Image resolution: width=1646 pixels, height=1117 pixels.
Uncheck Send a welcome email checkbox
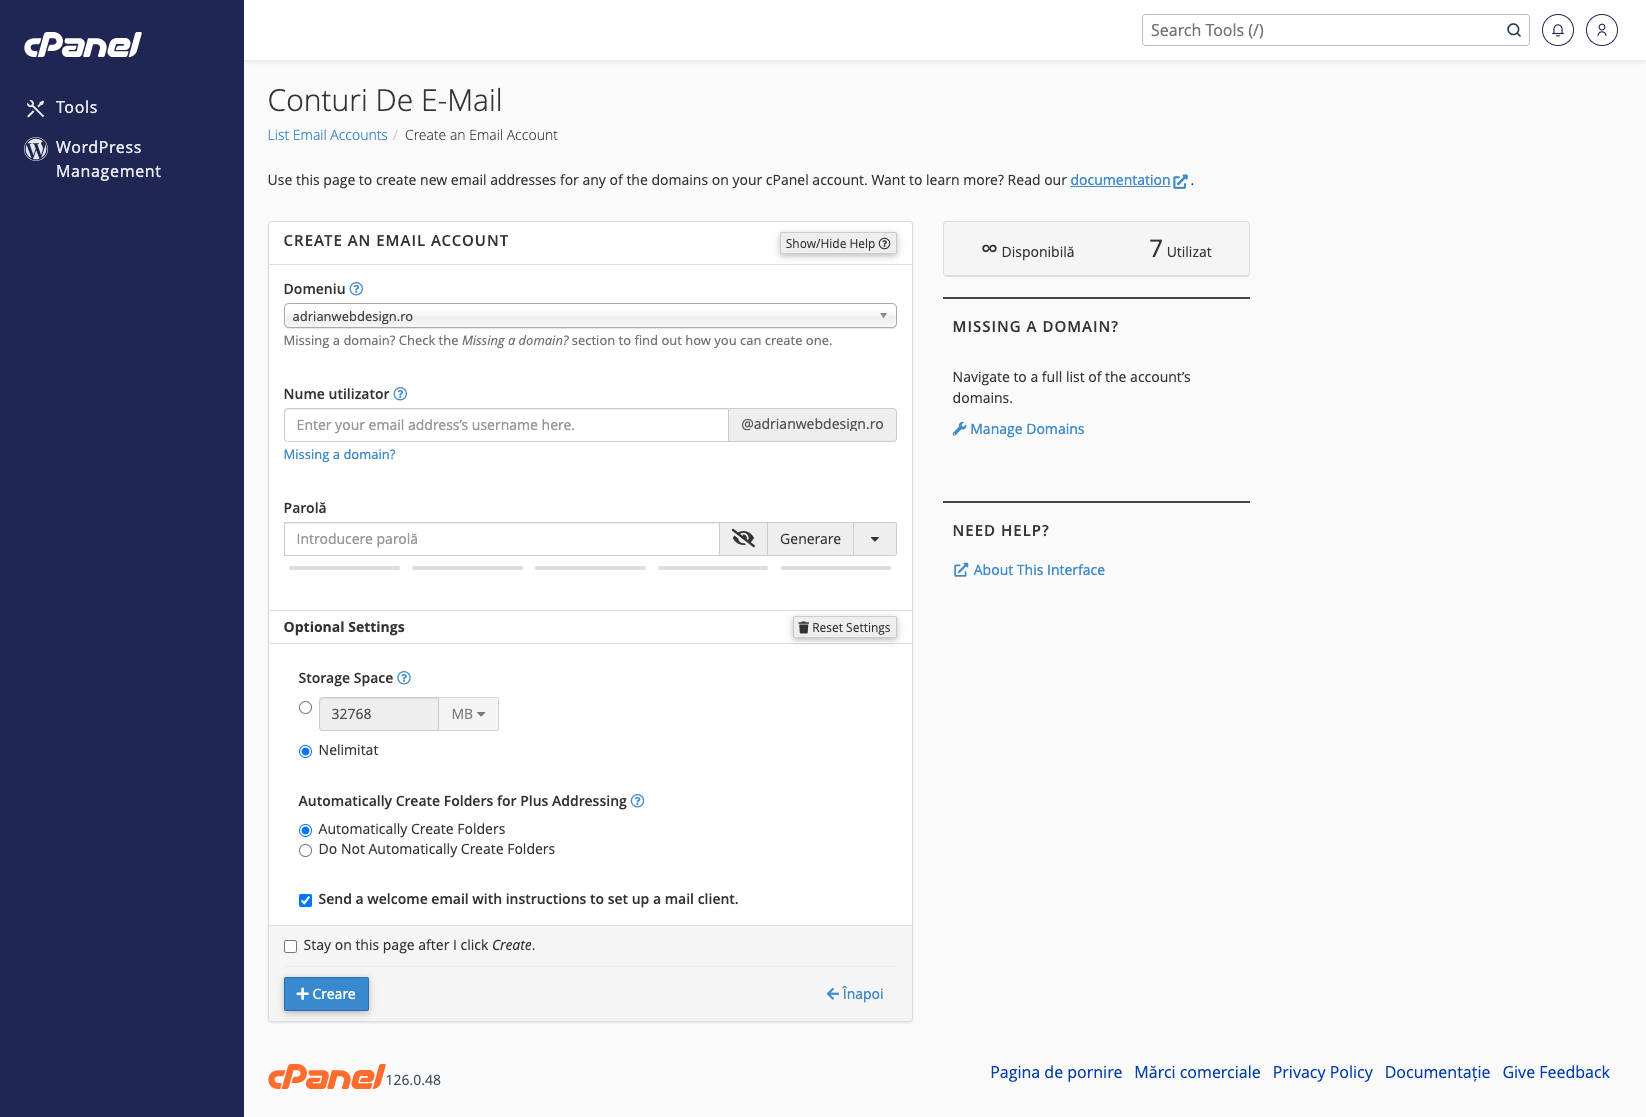click(x=305, y=900)
